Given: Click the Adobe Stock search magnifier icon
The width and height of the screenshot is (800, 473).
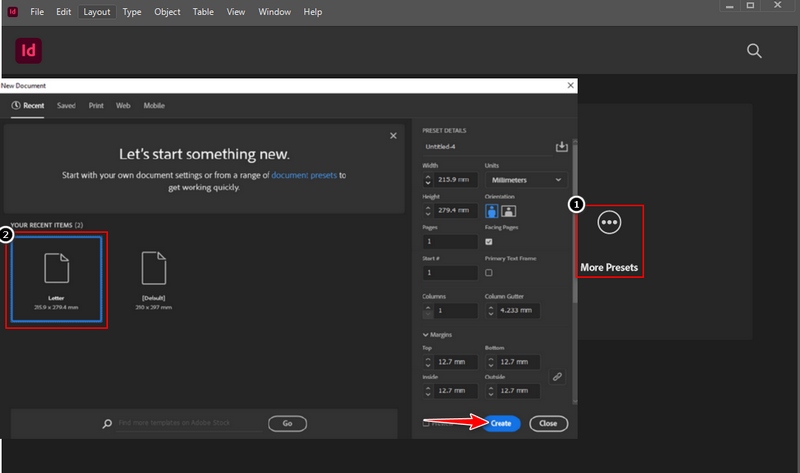Looking at the screenshot, I should (107, 424).
